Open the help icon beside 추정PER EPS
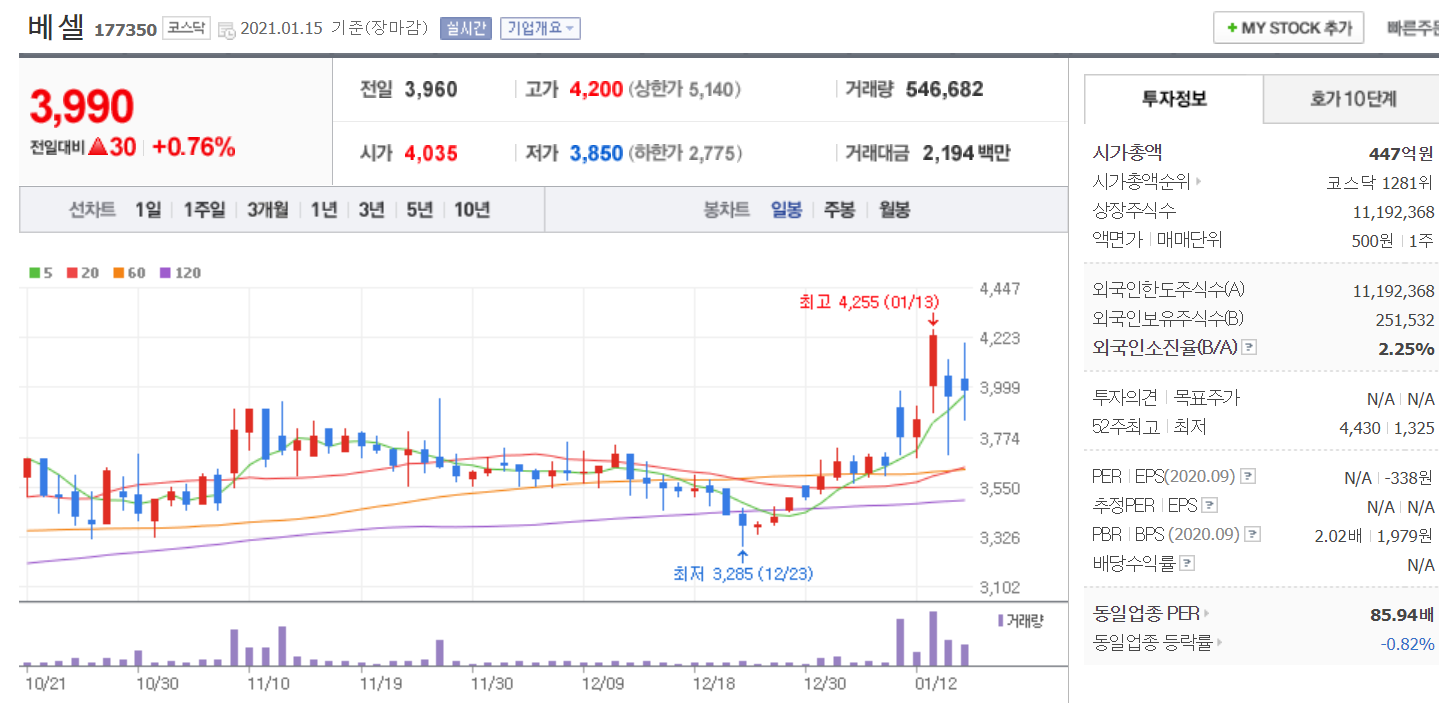 click(x=1209, y=506)
